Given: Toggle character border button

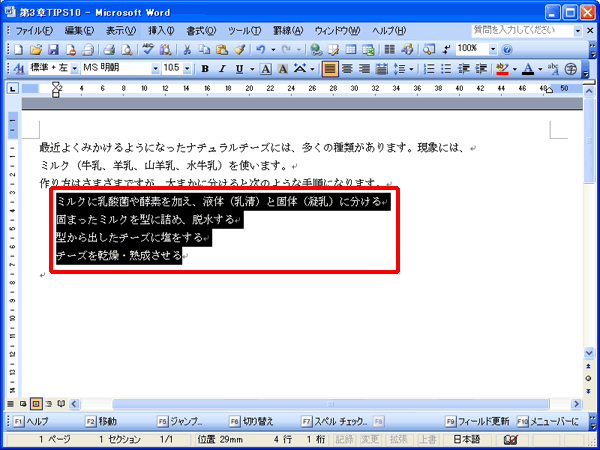Looking at the screenshot, I should pyautogui.click(x=266, y=69).
